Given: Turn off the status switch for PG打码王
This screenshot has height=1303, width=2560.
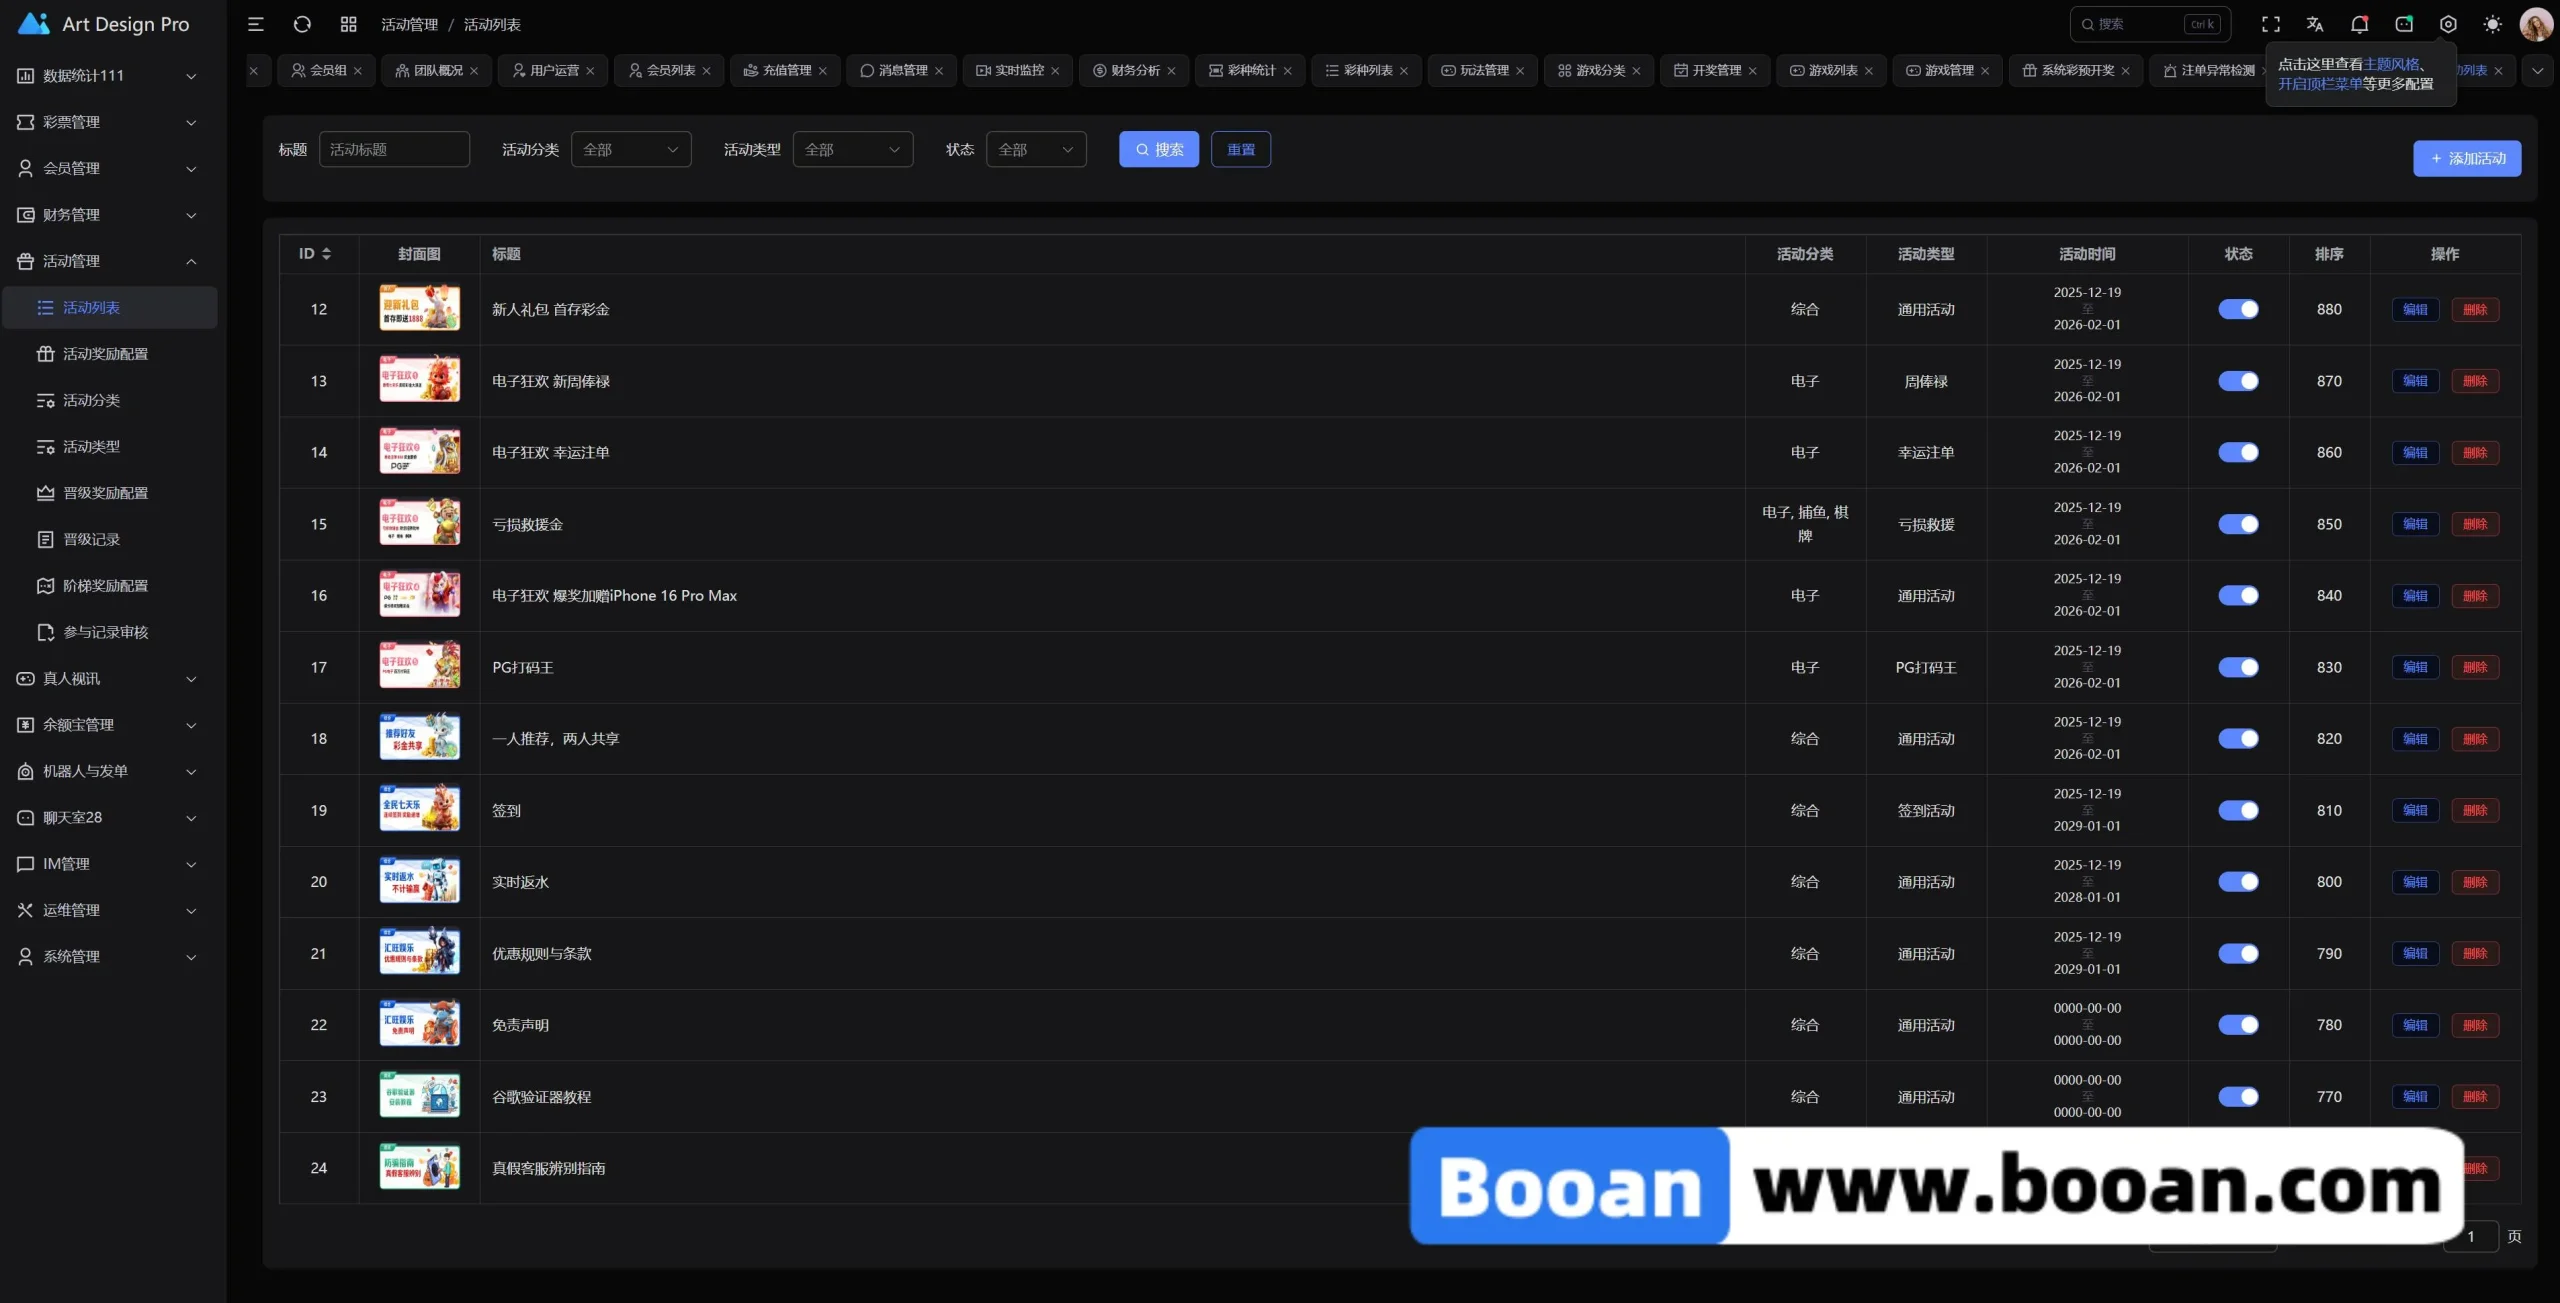Looking at the screenshot, I should [x=2238, y=667].
